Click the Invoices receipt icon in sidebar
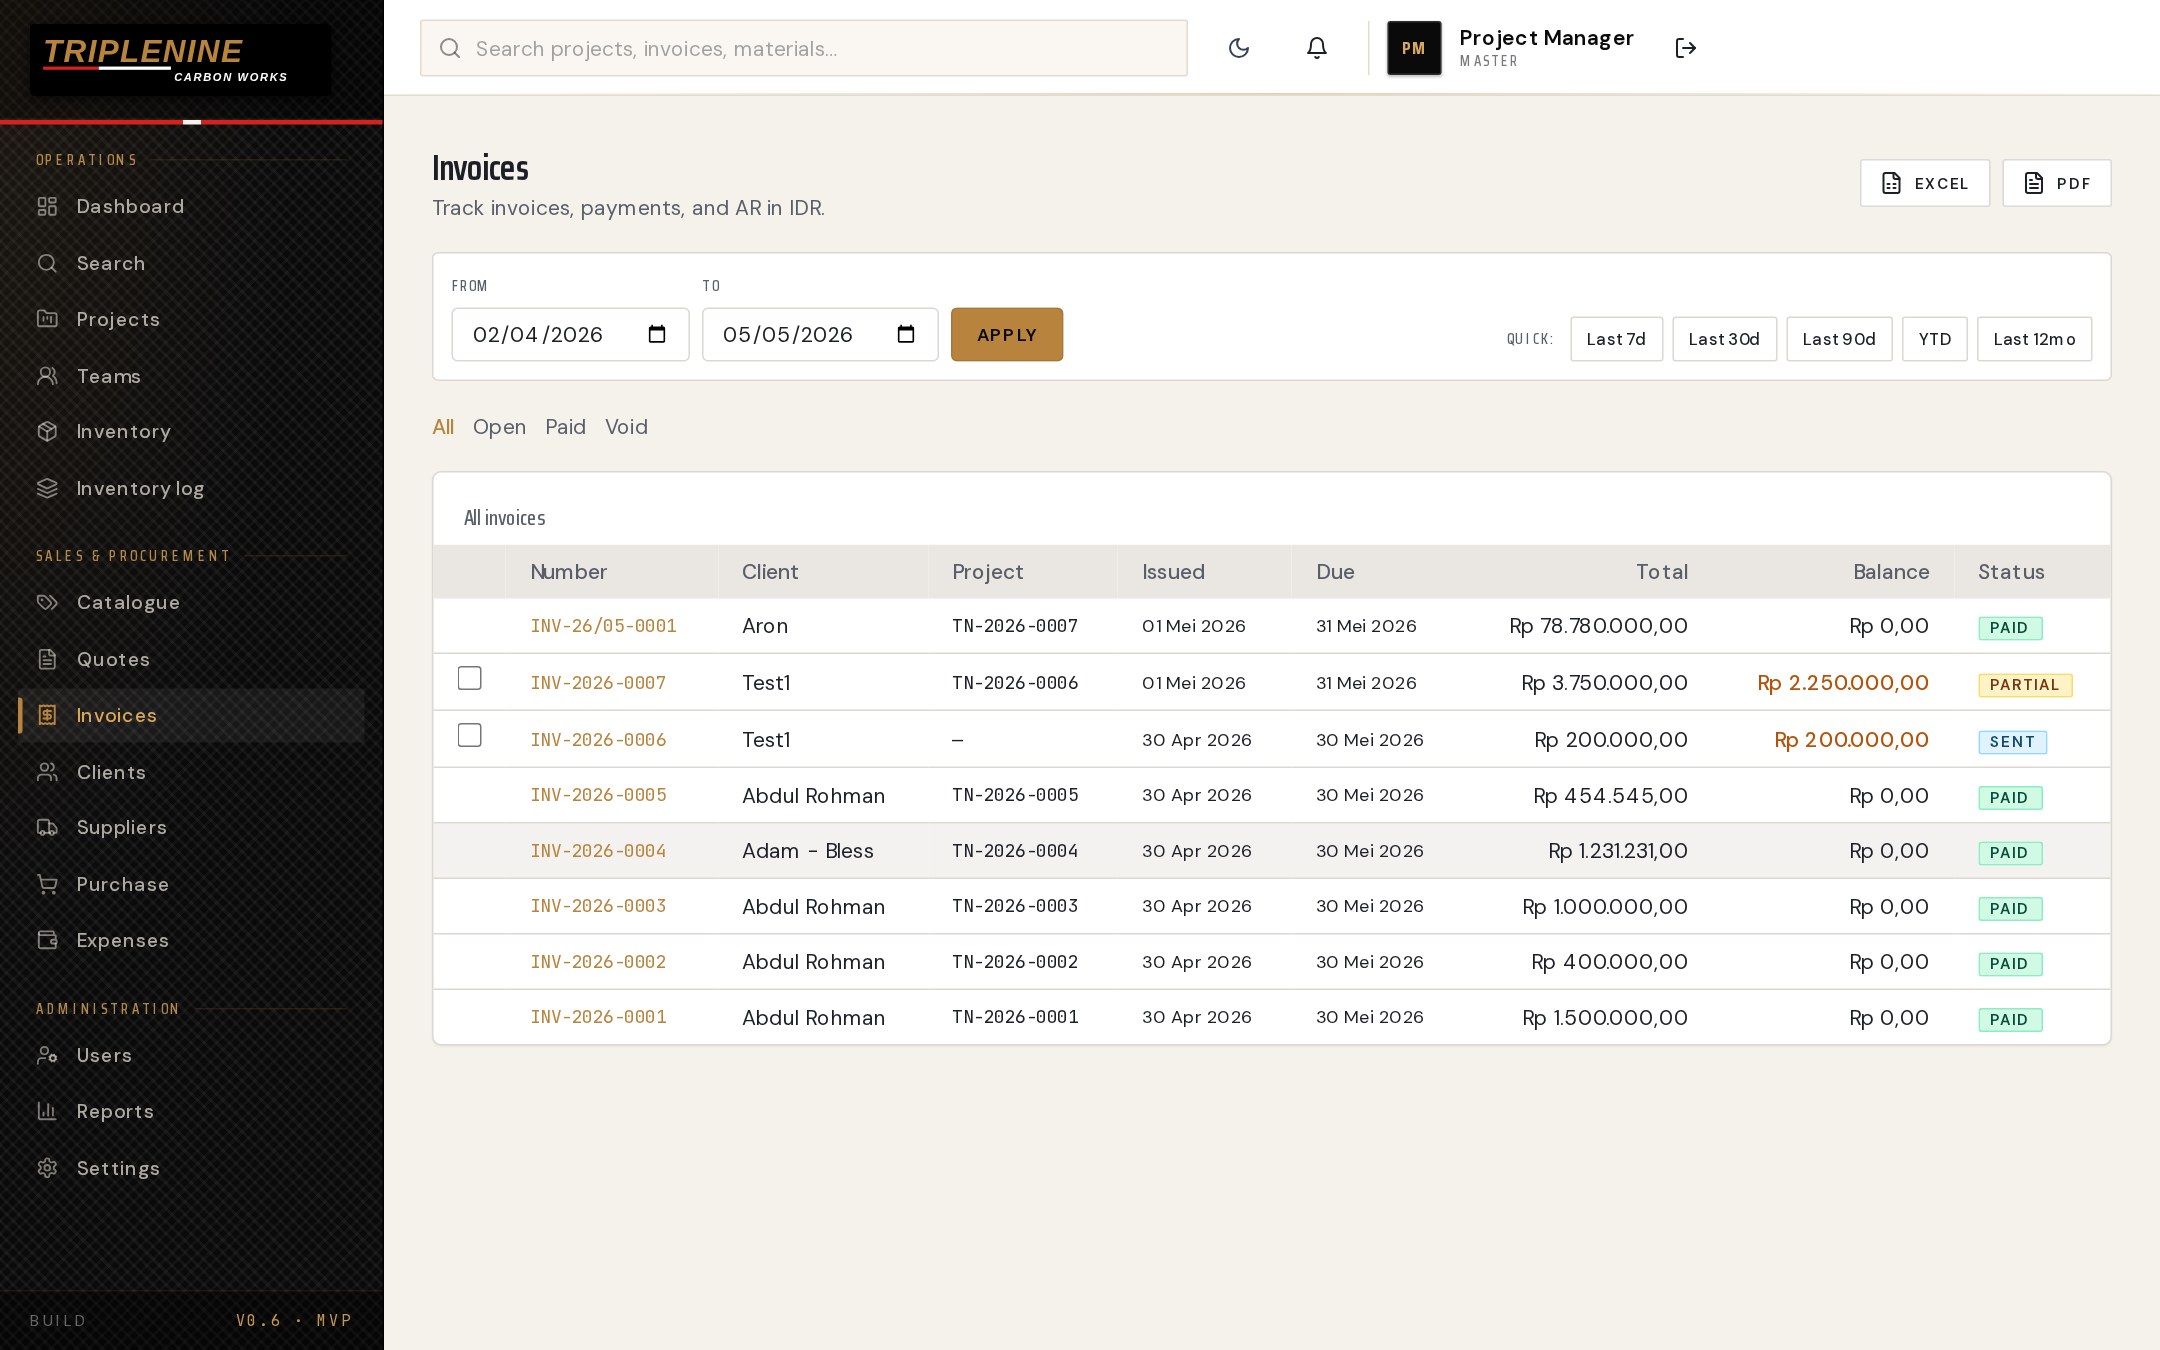Screen dimensions: 2160x1350 (x=47, y=715)
